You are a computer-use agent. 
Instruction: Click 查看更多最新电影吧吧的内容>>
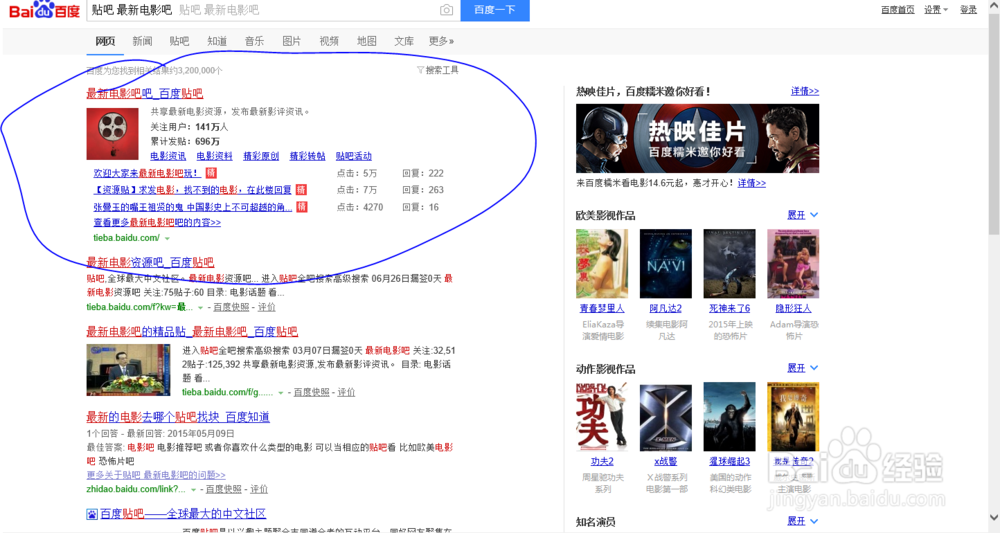[157, 223]
